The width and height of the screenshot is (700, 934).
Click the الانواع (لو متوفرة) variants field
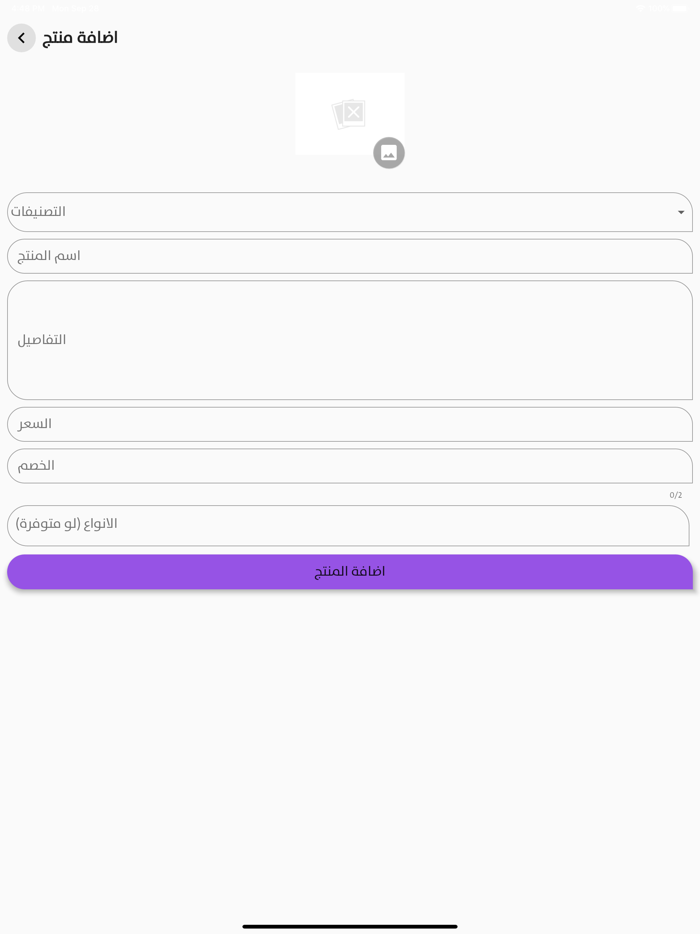pos(350,524)
